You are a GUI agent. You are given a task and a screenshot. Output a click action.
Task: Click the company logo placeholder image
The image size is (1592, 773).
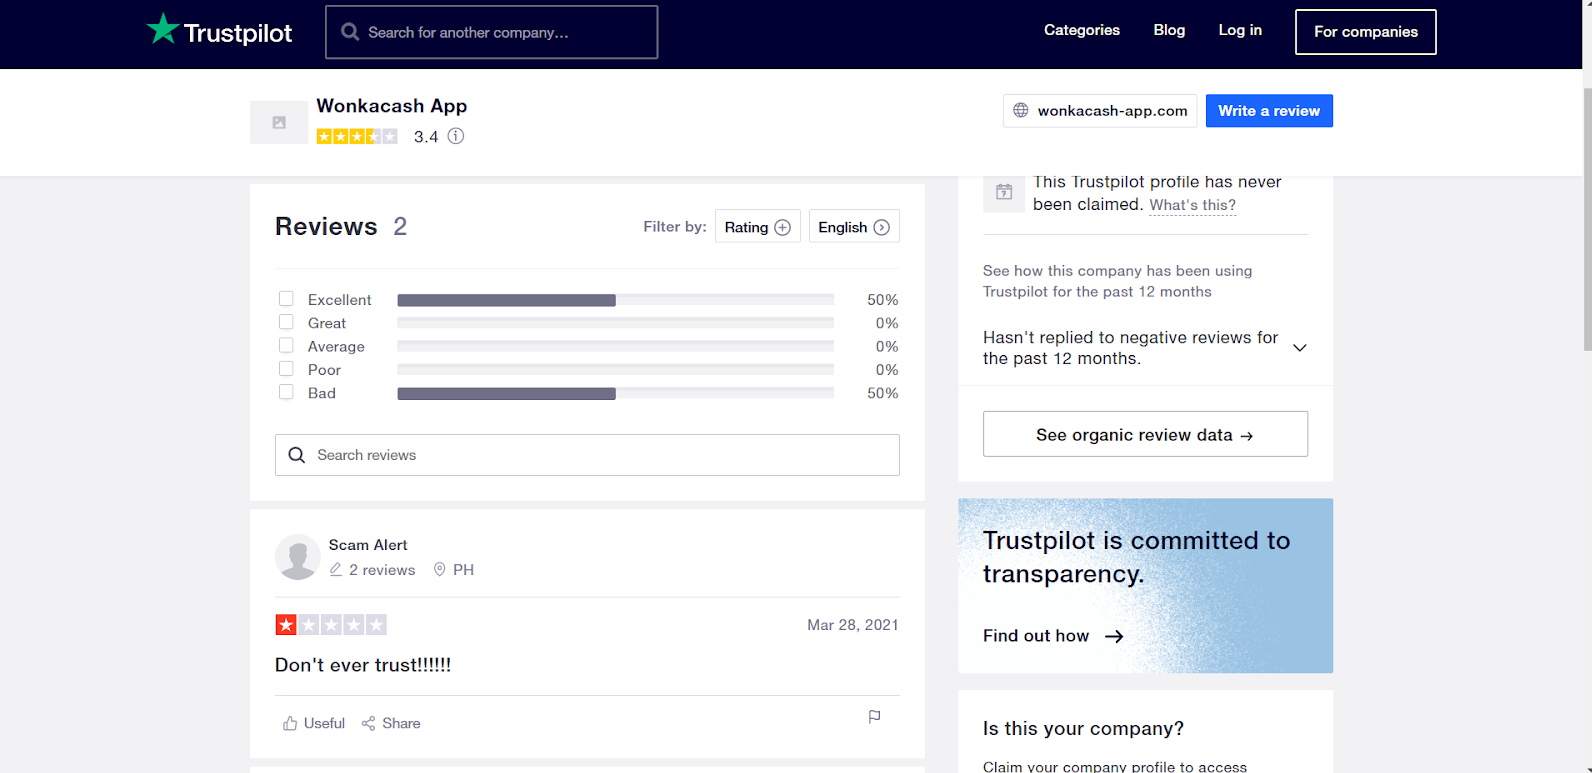[279, 122]
